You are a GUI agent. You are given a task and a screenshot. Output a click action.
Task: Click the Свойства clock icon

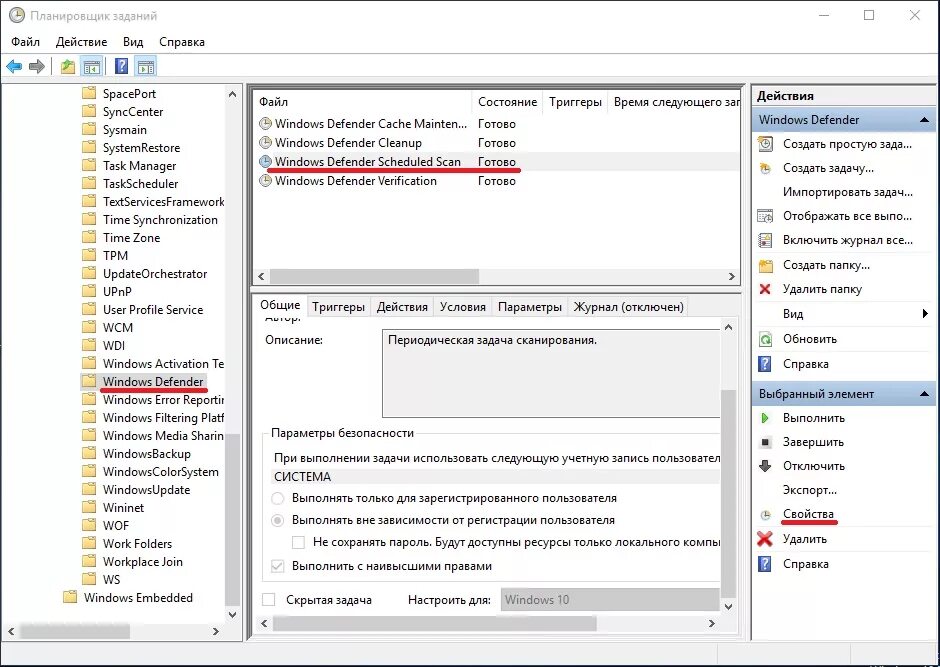[x=766, y=515]
